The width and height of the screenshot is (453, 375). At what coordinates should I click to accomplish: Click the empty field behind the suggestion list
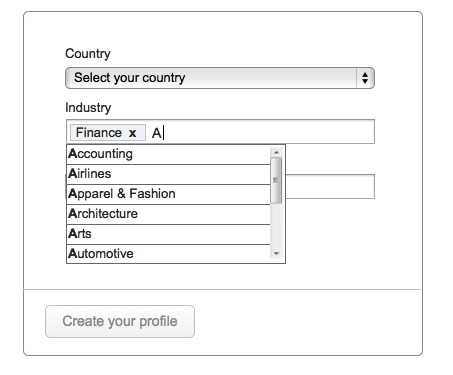tap(330, 186)
